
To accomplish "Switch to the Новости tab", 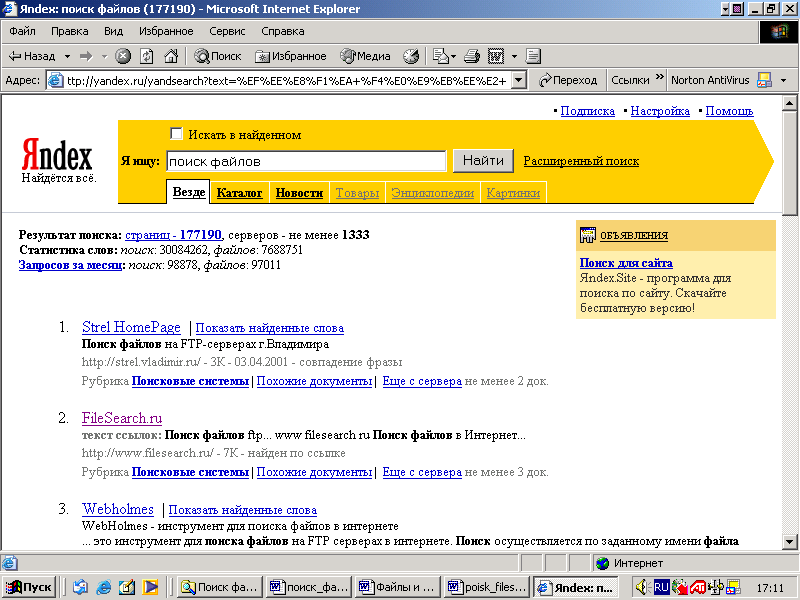I will coord(299,193).
